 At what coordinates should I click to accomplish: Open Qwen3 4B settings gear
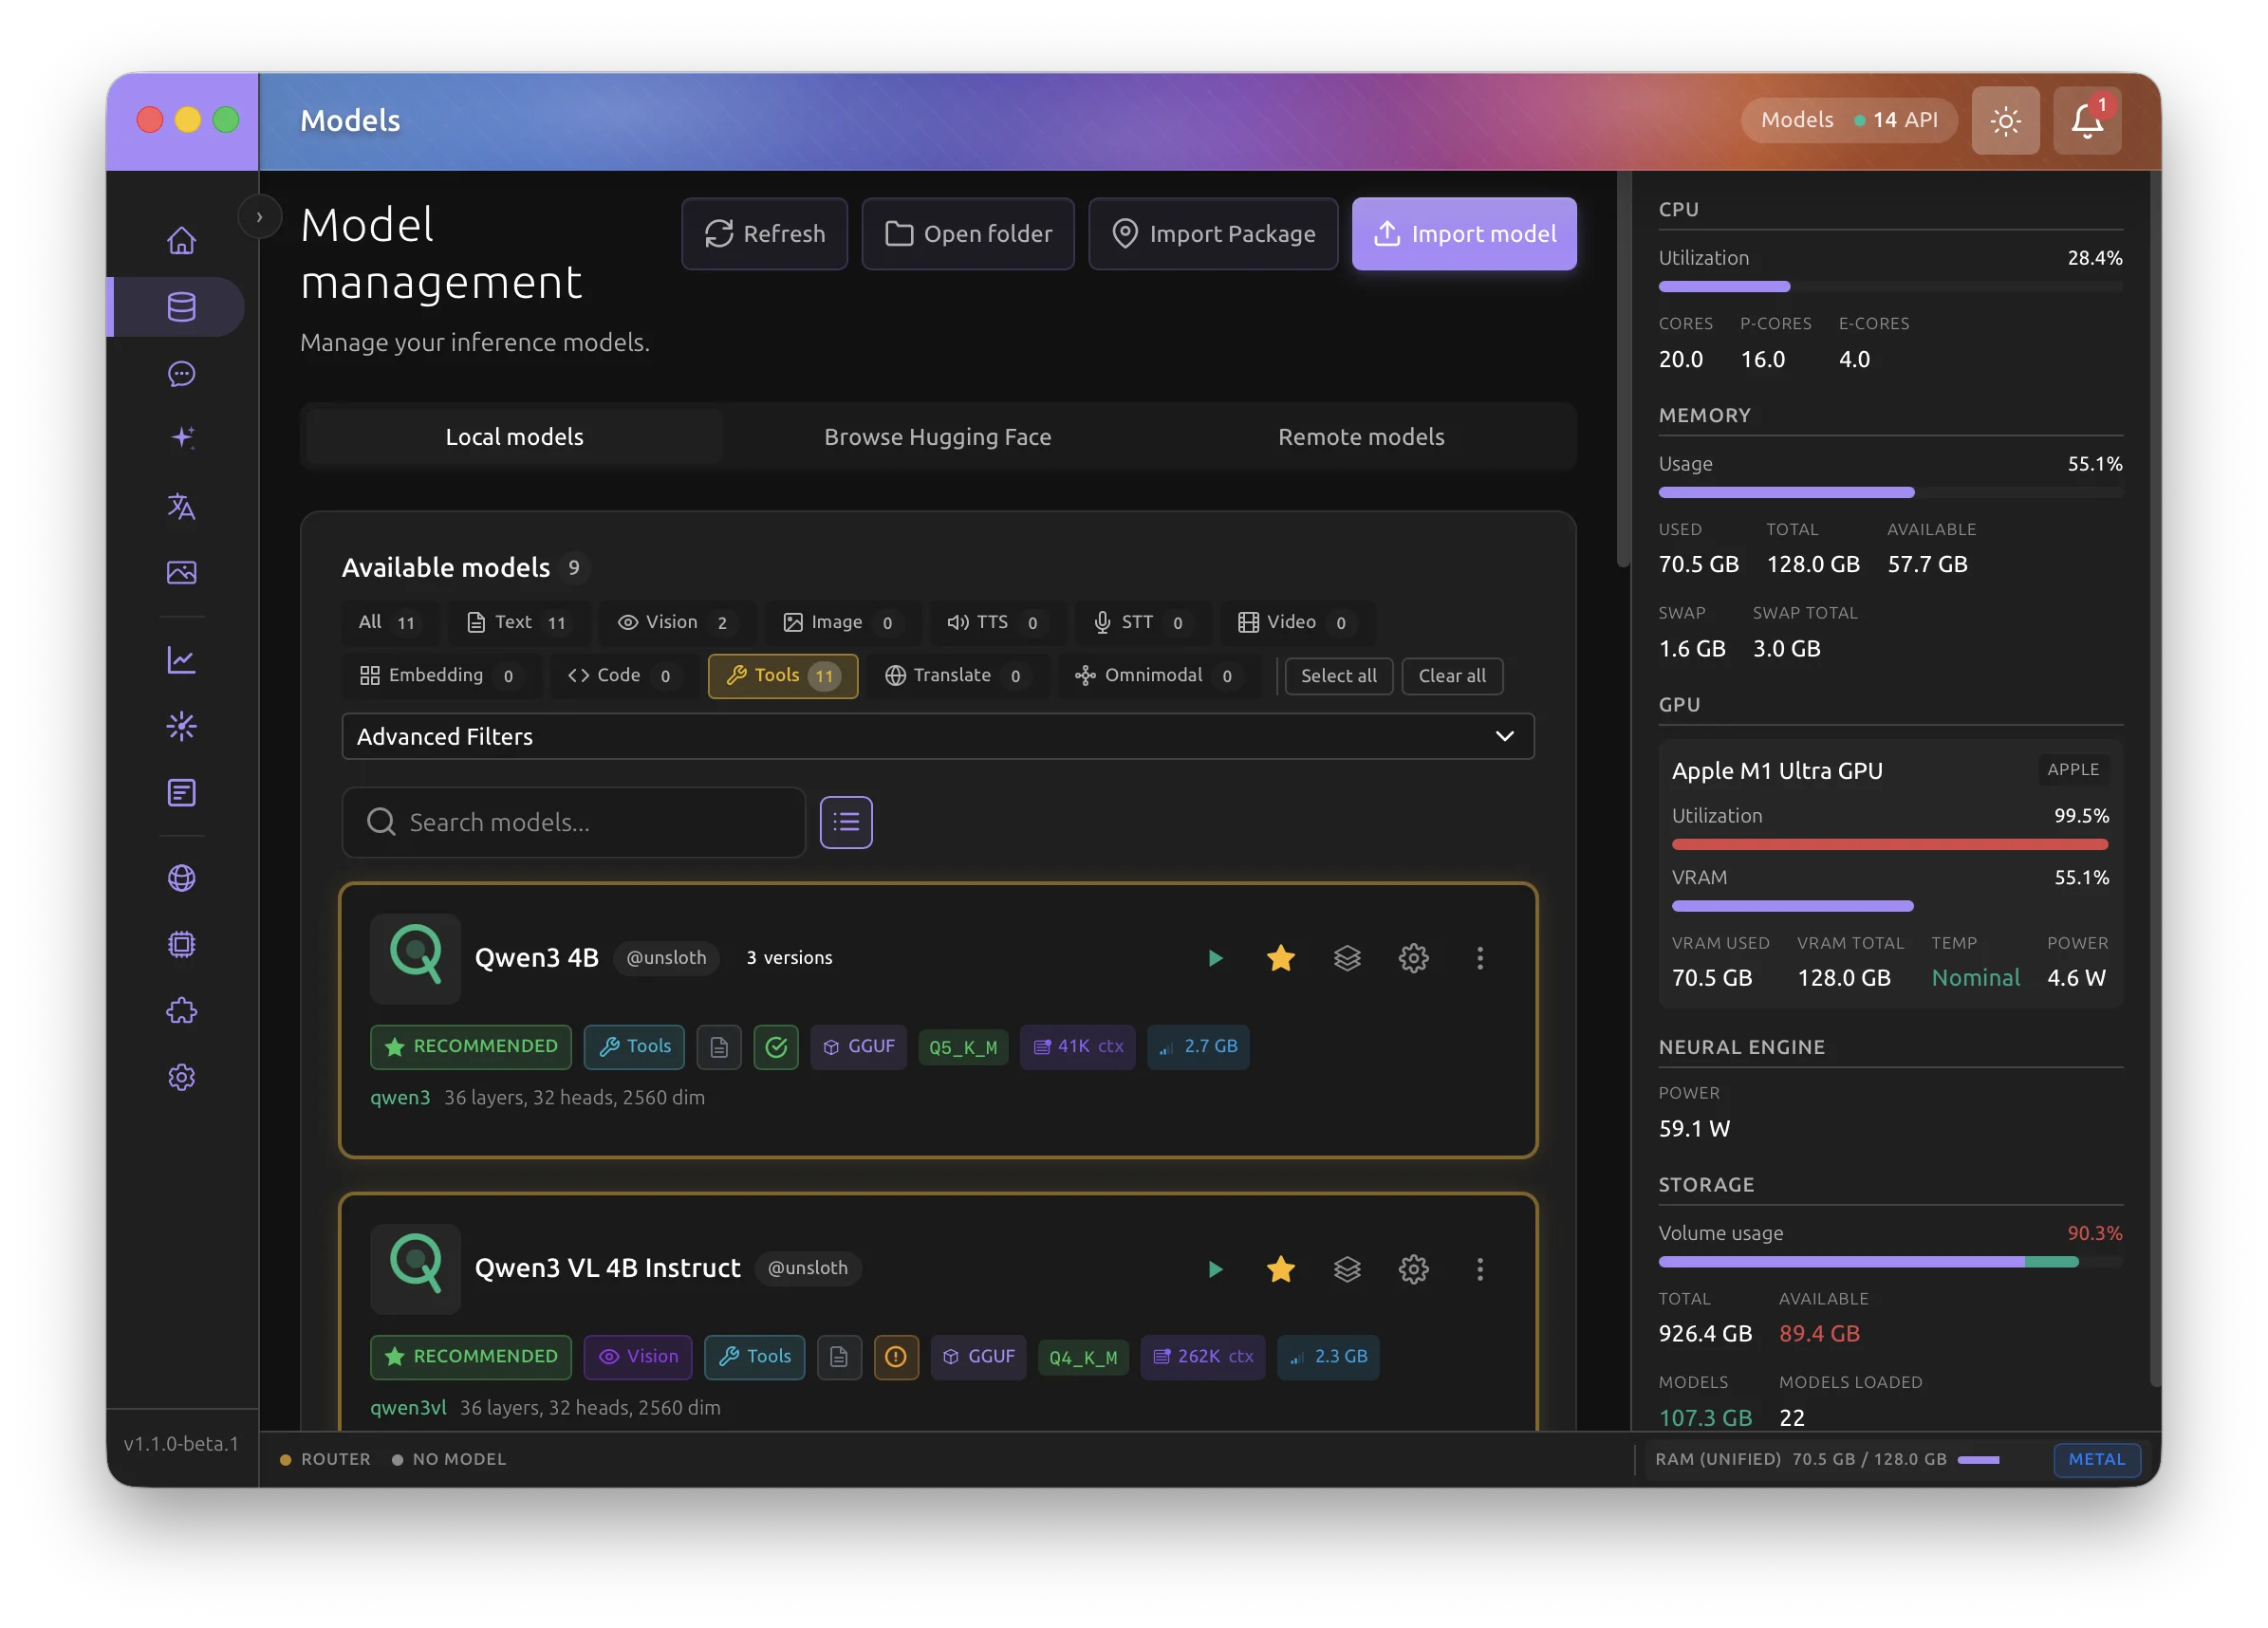tap(1413, 958)
